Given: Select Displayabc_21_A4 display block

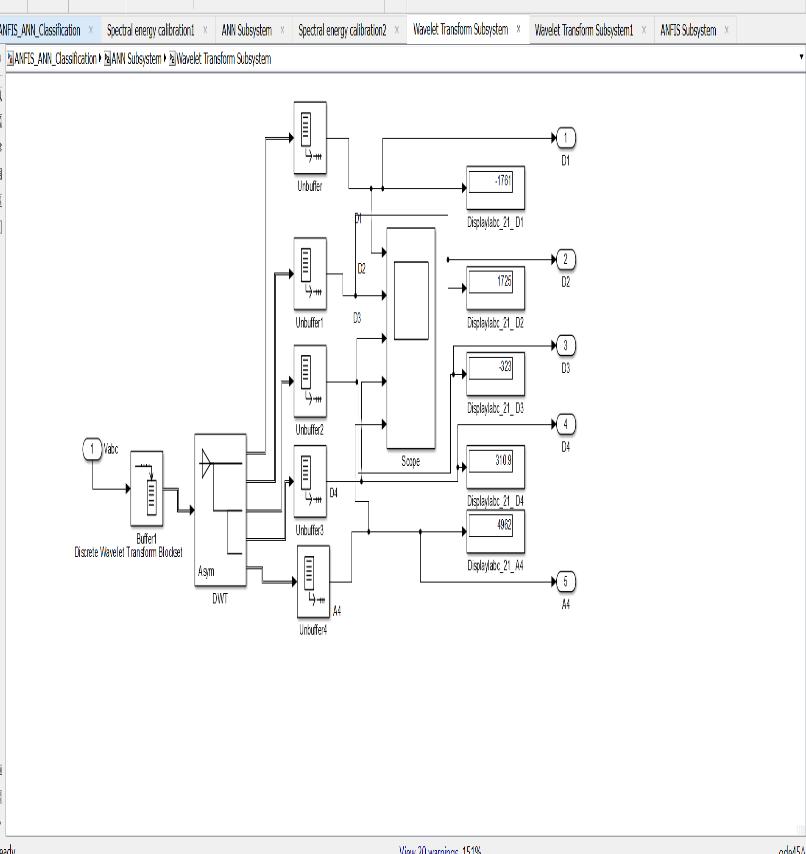Looking at the screenshot, I should pyautogui.click(x=496, y=531).
